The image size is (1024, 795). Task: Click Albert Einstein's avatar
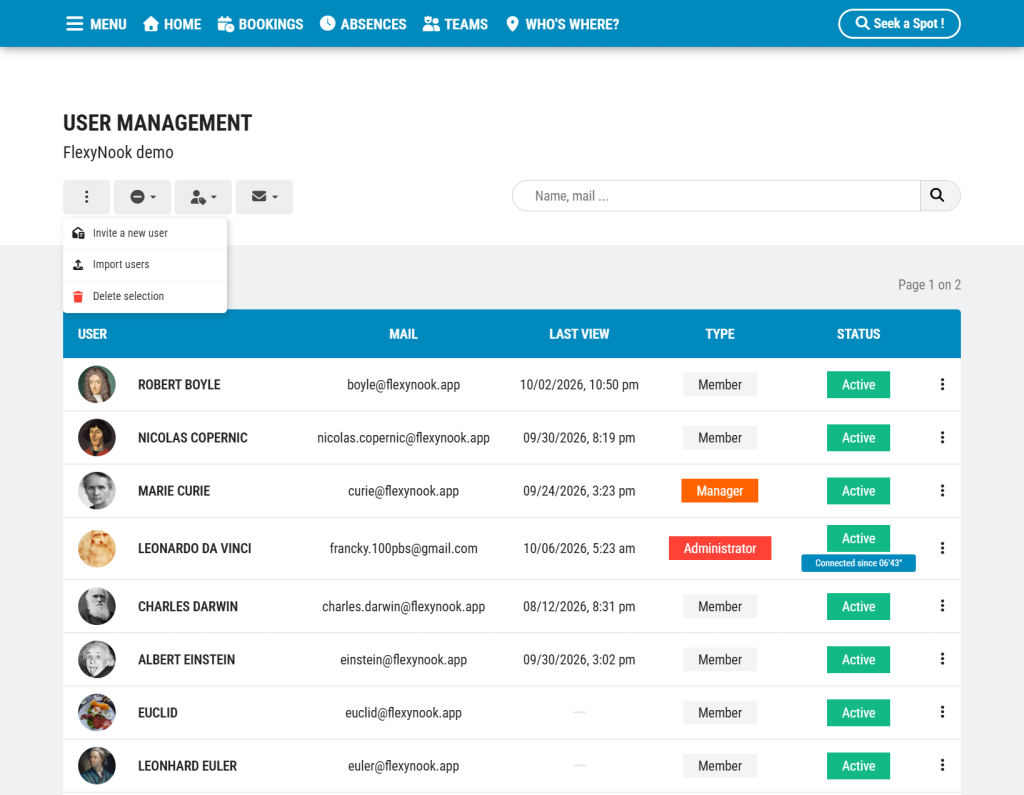click(x=97, y=659)
